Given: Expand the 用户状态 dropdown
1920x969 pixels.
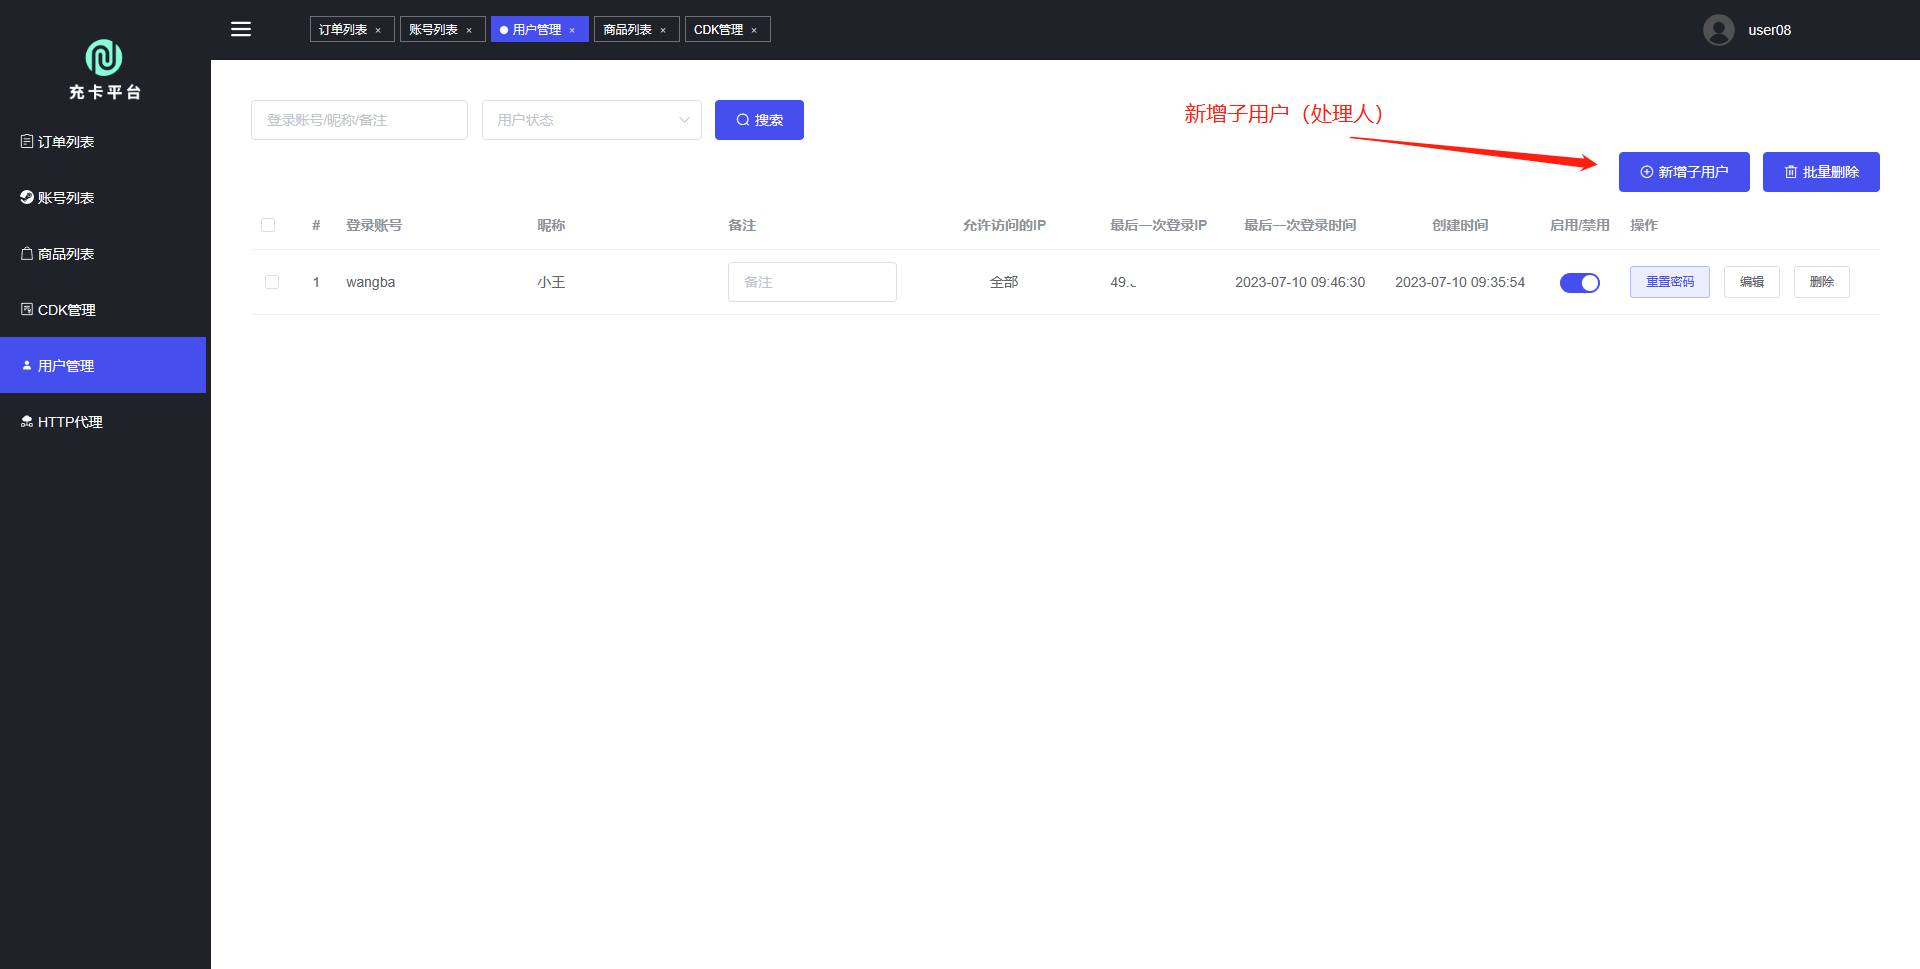Looking at the screenshot, I should pyautogui.click(x=592, y=120).
